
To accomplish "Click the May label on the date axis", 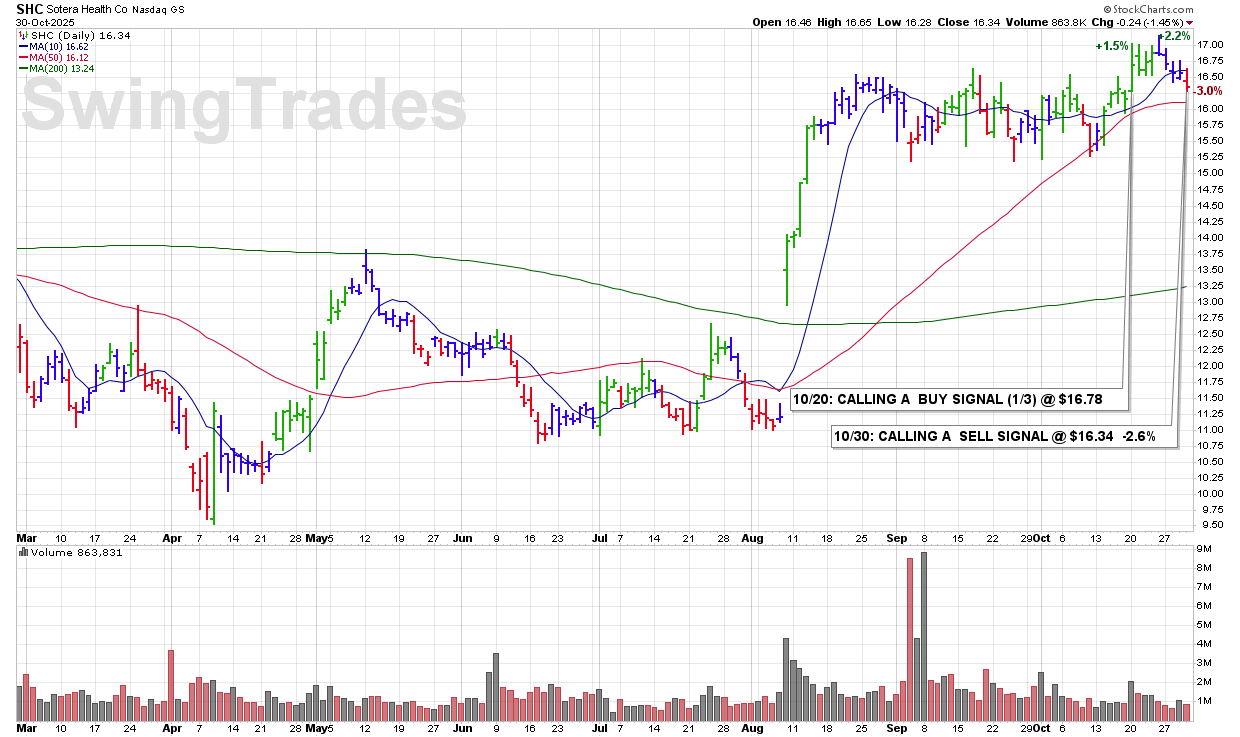I will (x=318, y=537).
